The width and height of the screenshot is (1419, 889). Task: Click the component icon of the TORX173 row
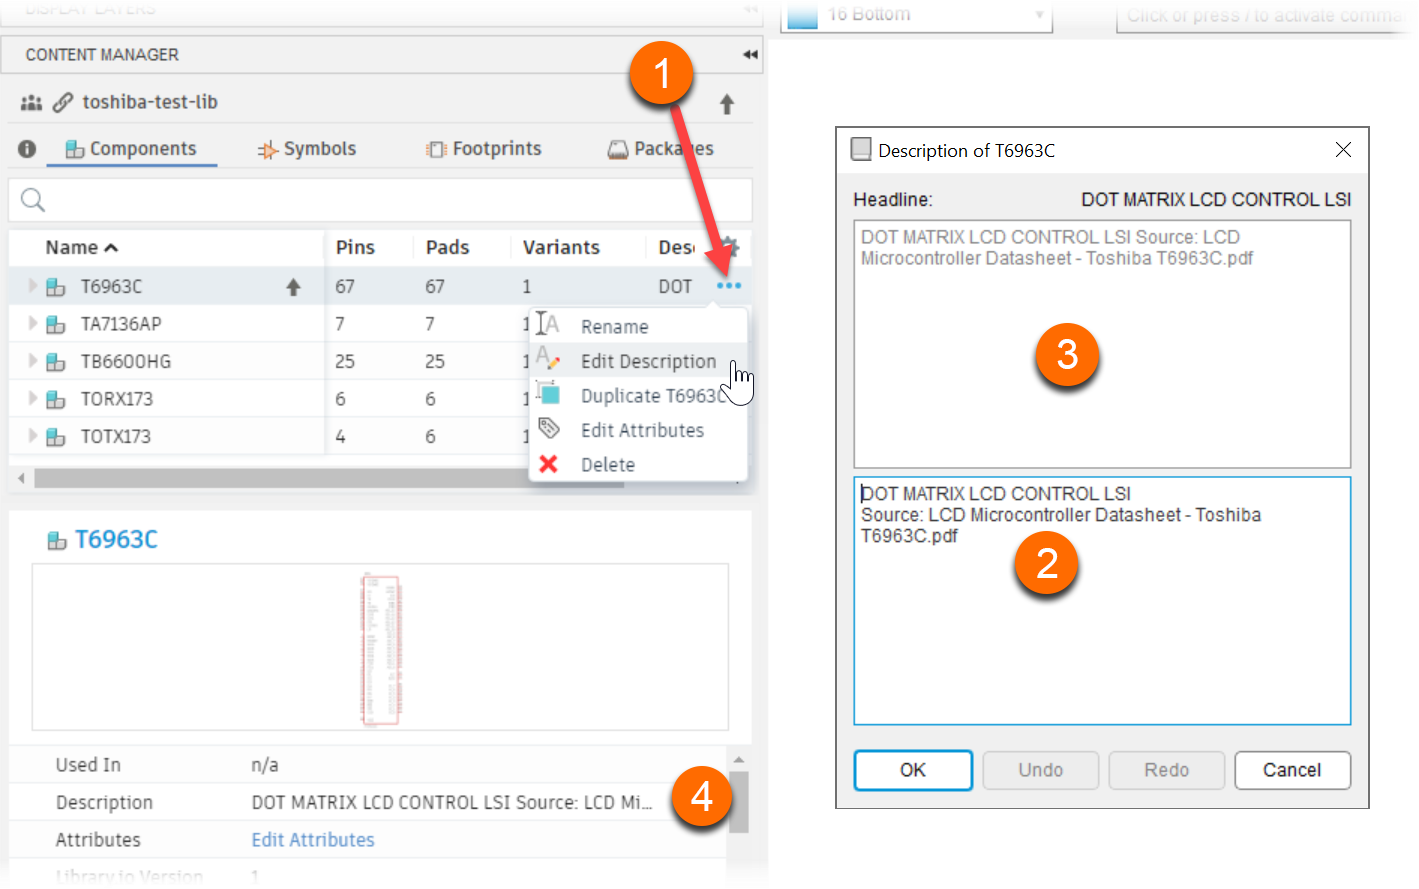coord(56,399)
